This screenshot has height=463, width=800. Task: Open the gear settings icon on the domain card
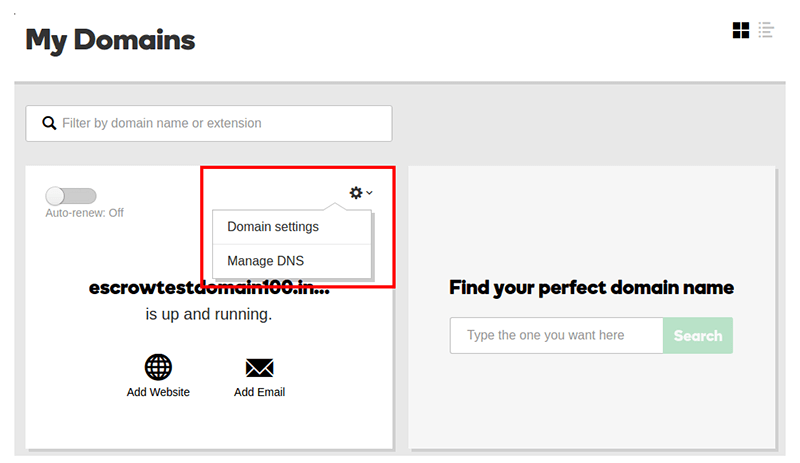coord(355,193)
